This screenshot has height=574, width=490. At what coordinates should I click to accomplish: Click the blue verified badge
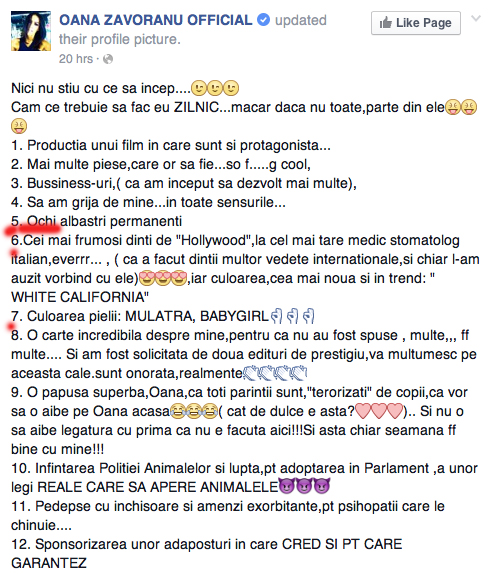tap(263, 20)
